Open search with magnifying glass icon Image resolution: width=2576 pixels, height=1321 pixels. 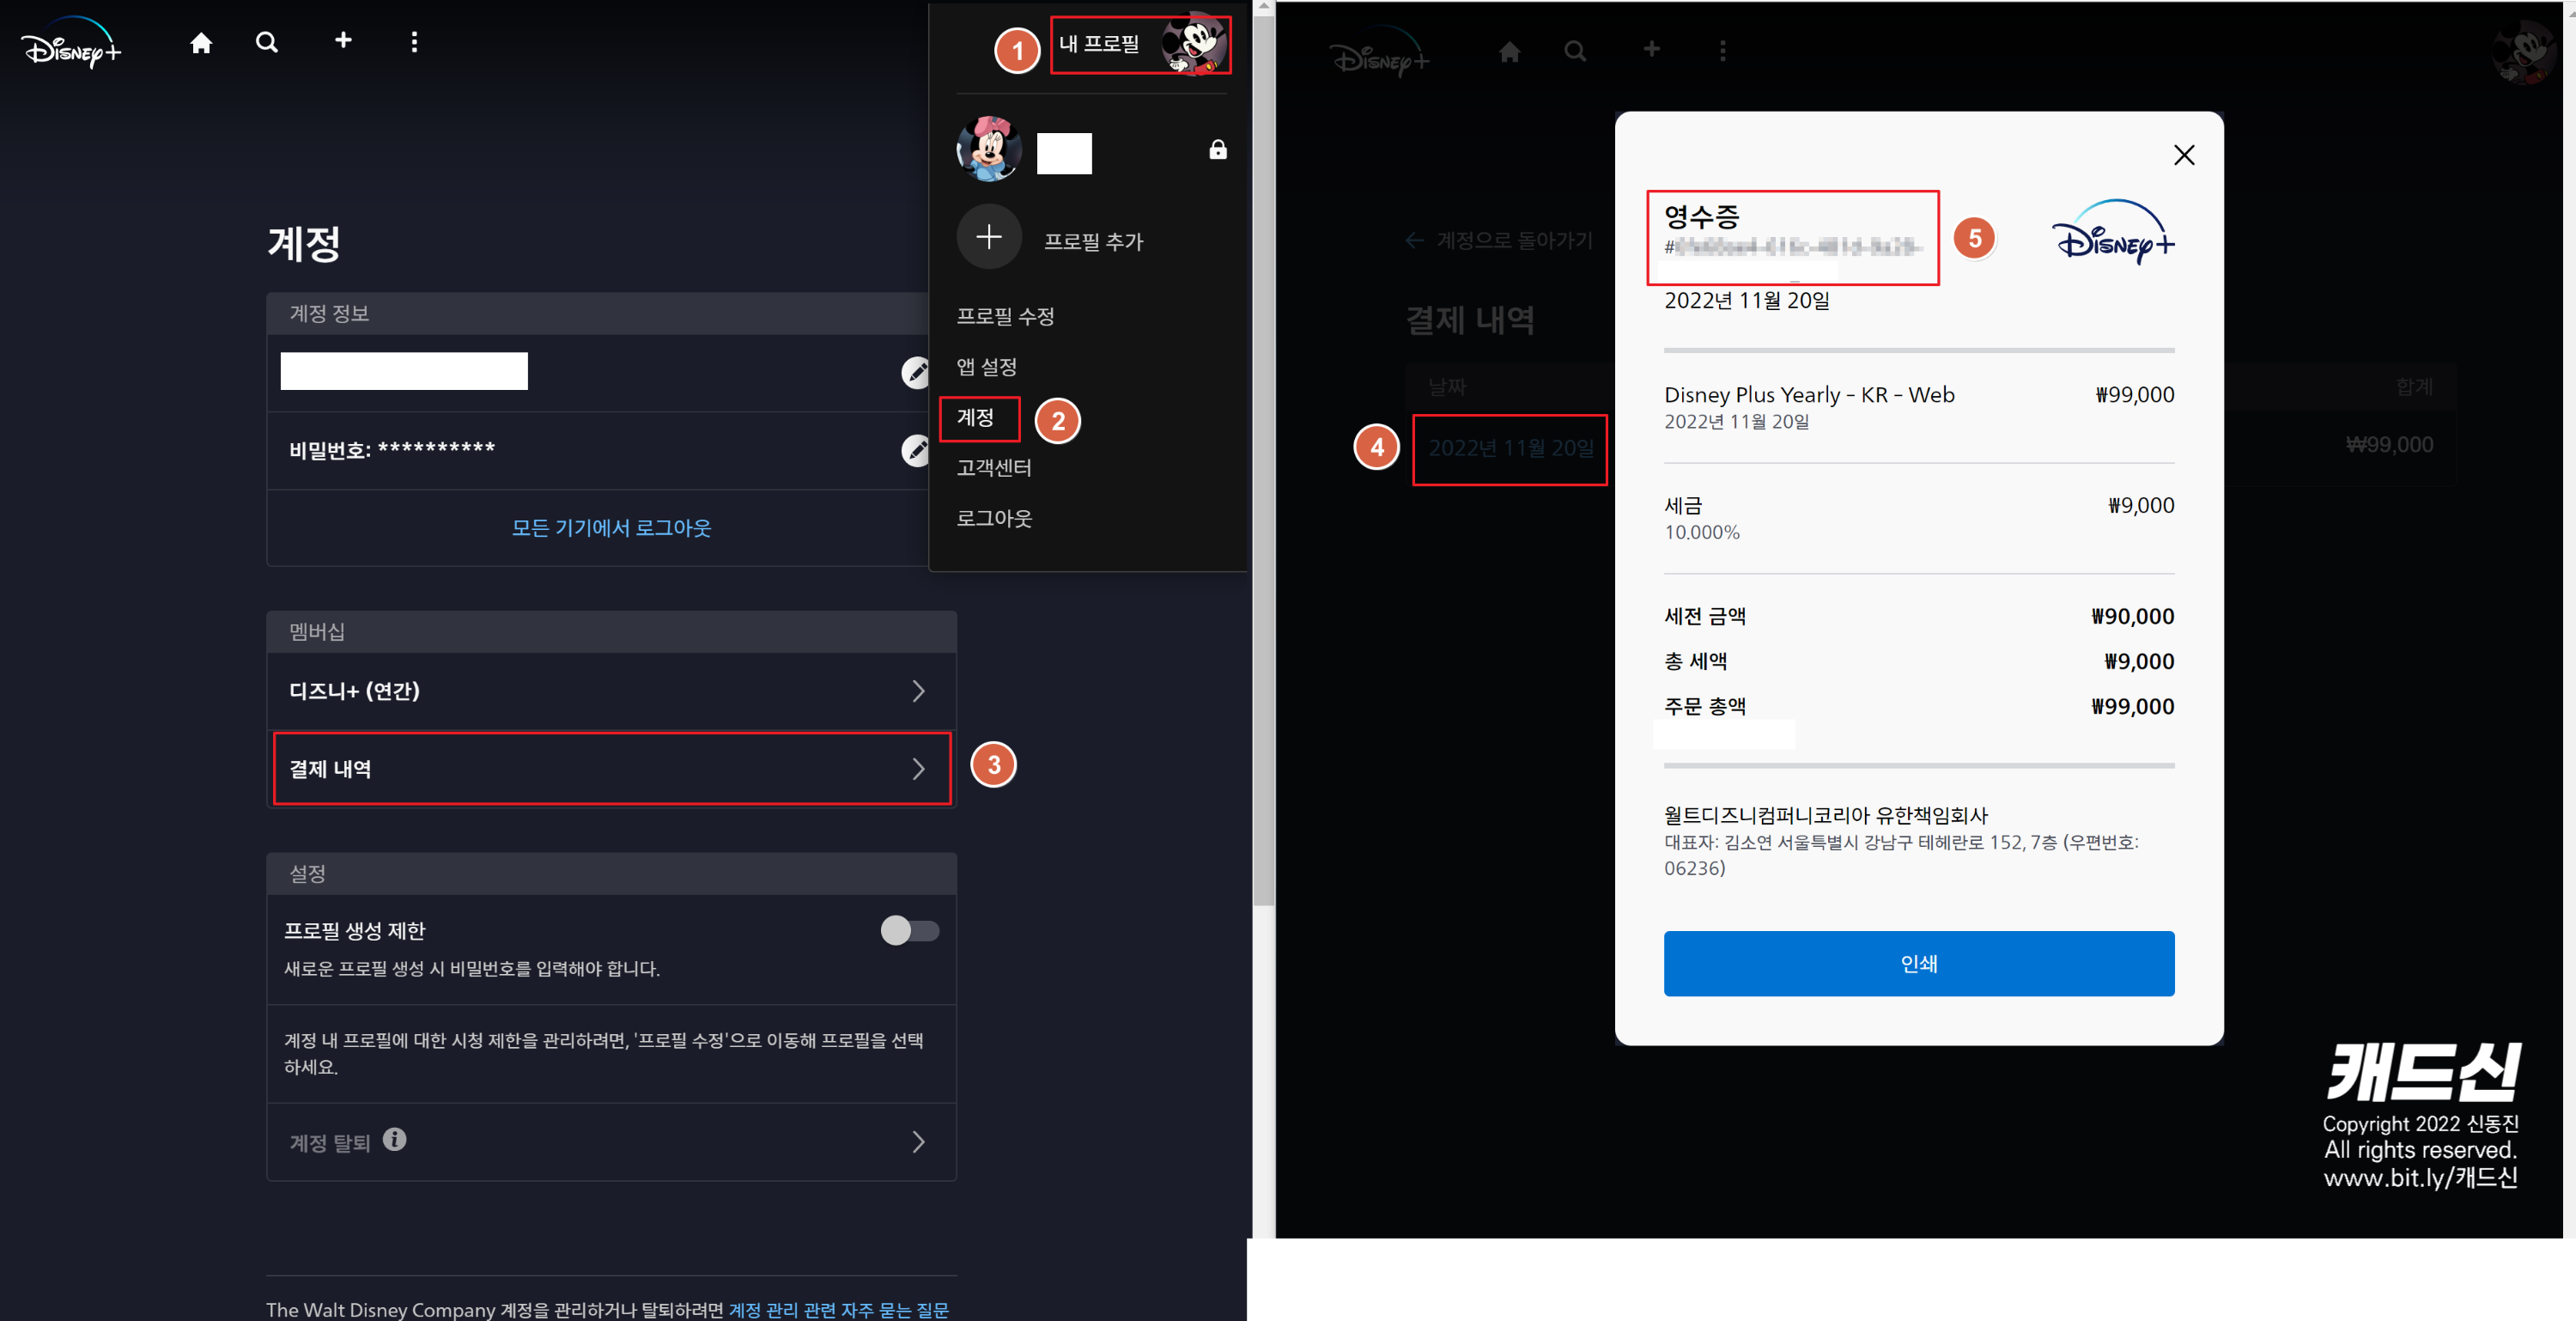pos(266,42)
